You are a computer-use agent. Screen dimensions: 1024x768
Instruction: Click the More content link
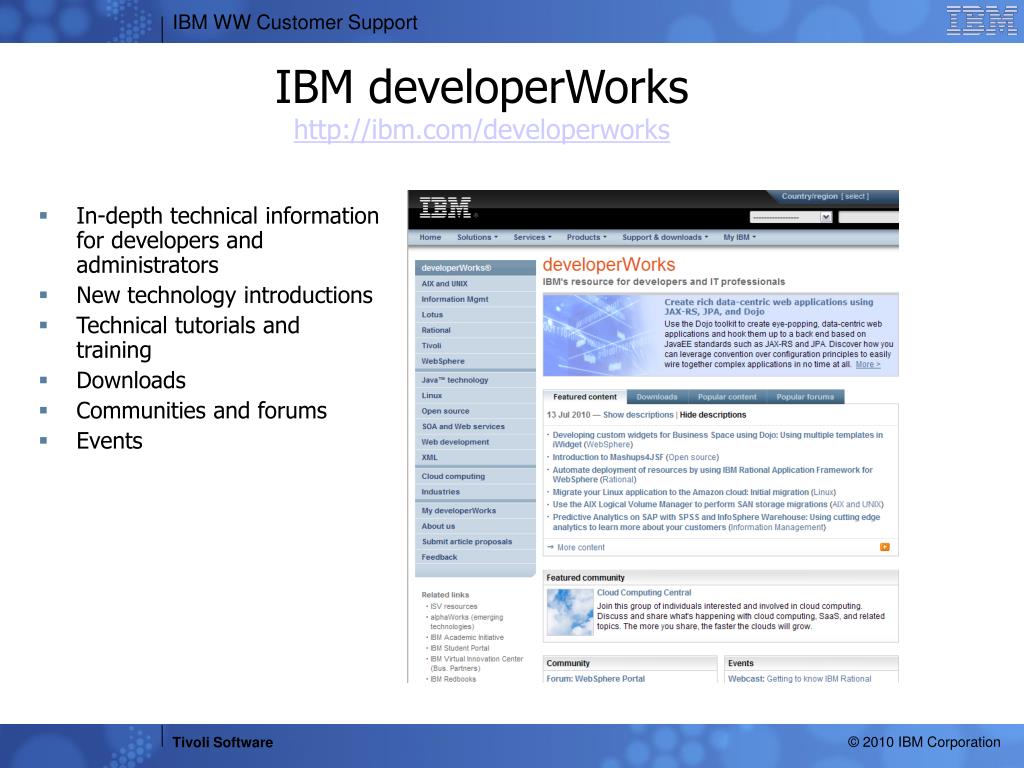coord(581,547)
